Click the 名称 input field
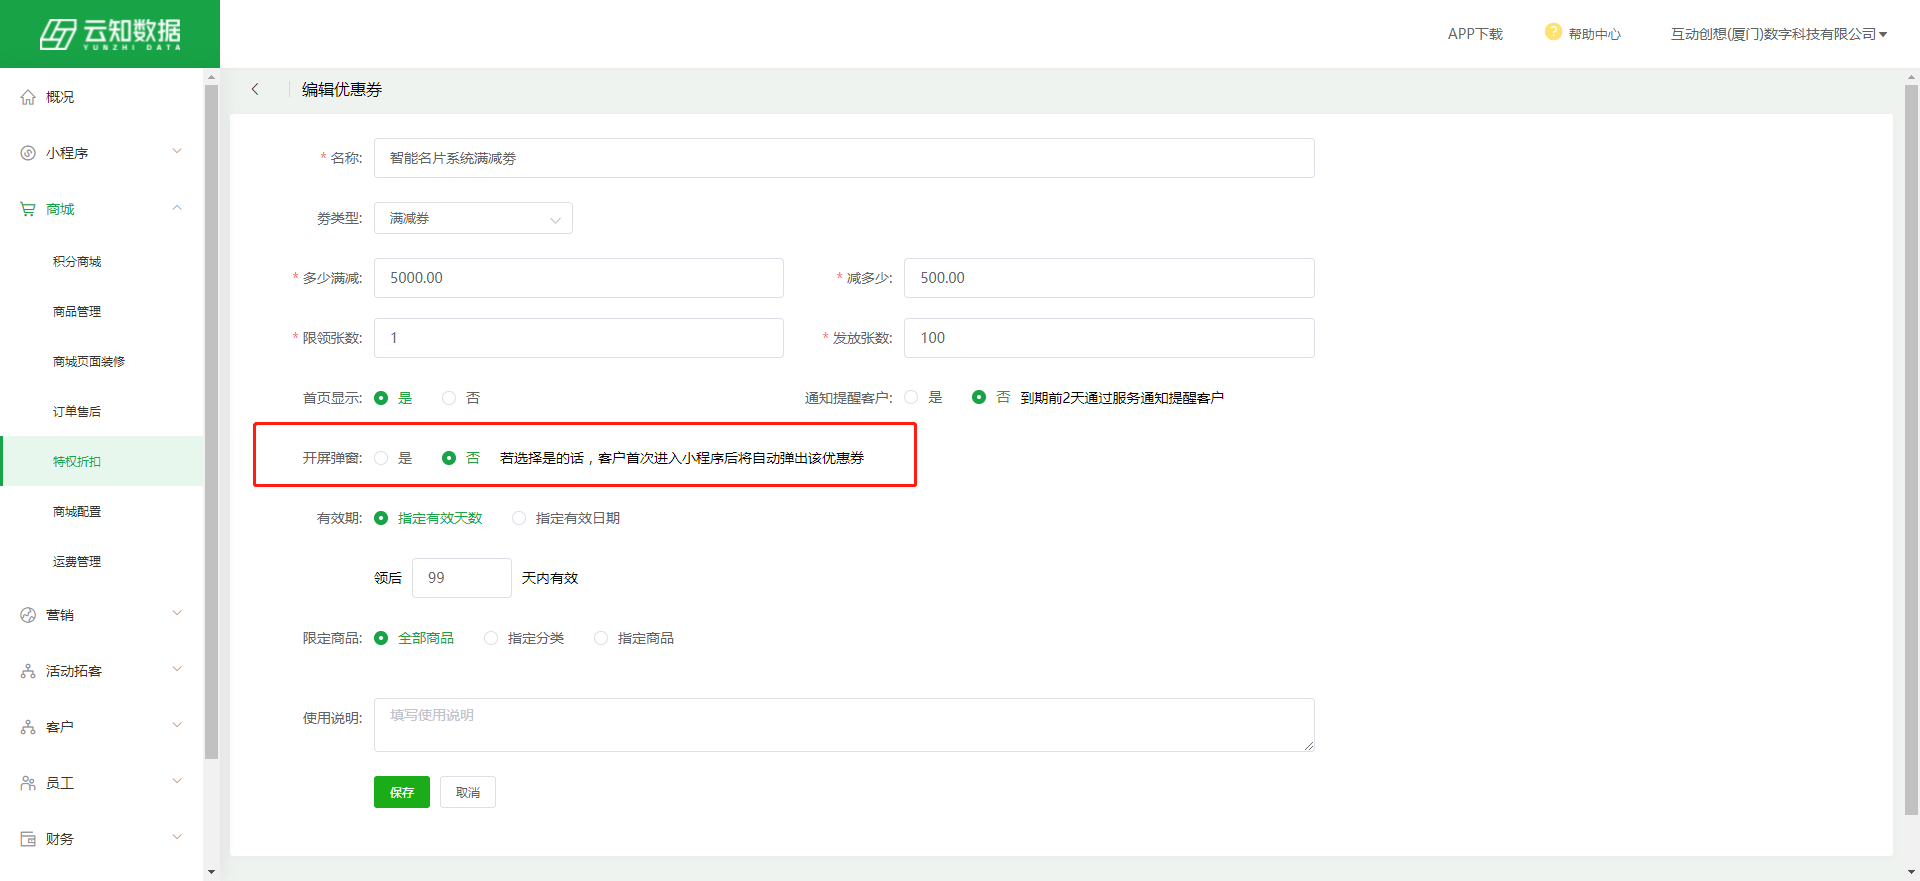The height and width of the screenshot is (881, 1920). pos(844,158)
